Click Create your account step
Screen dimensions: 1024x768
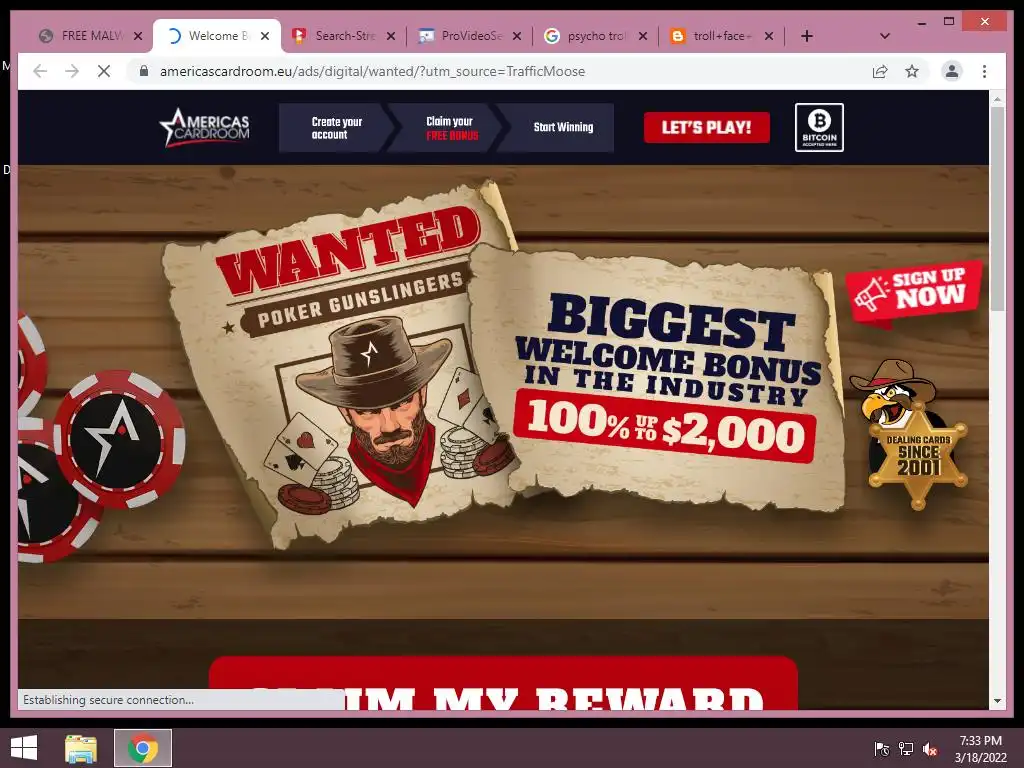coord(336,128)
